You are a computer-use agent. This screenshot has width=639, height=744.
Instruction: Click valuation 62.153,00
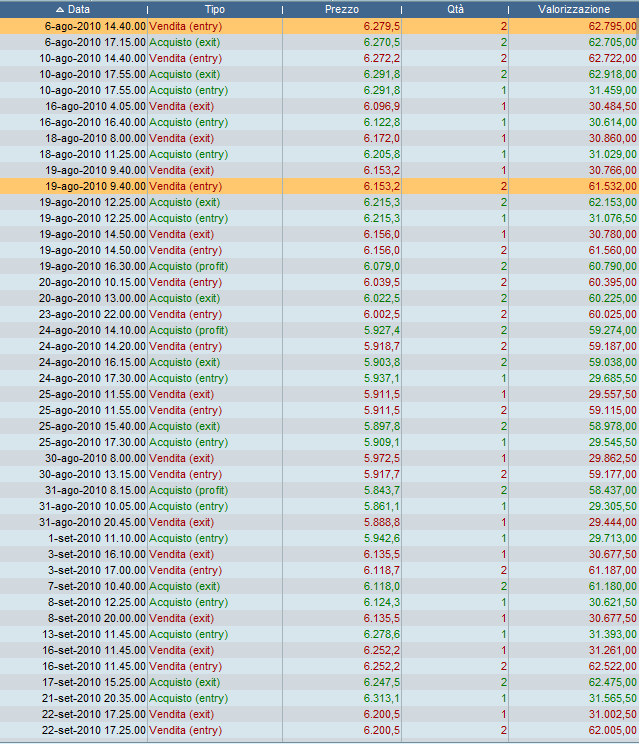(x=612, y=202)
